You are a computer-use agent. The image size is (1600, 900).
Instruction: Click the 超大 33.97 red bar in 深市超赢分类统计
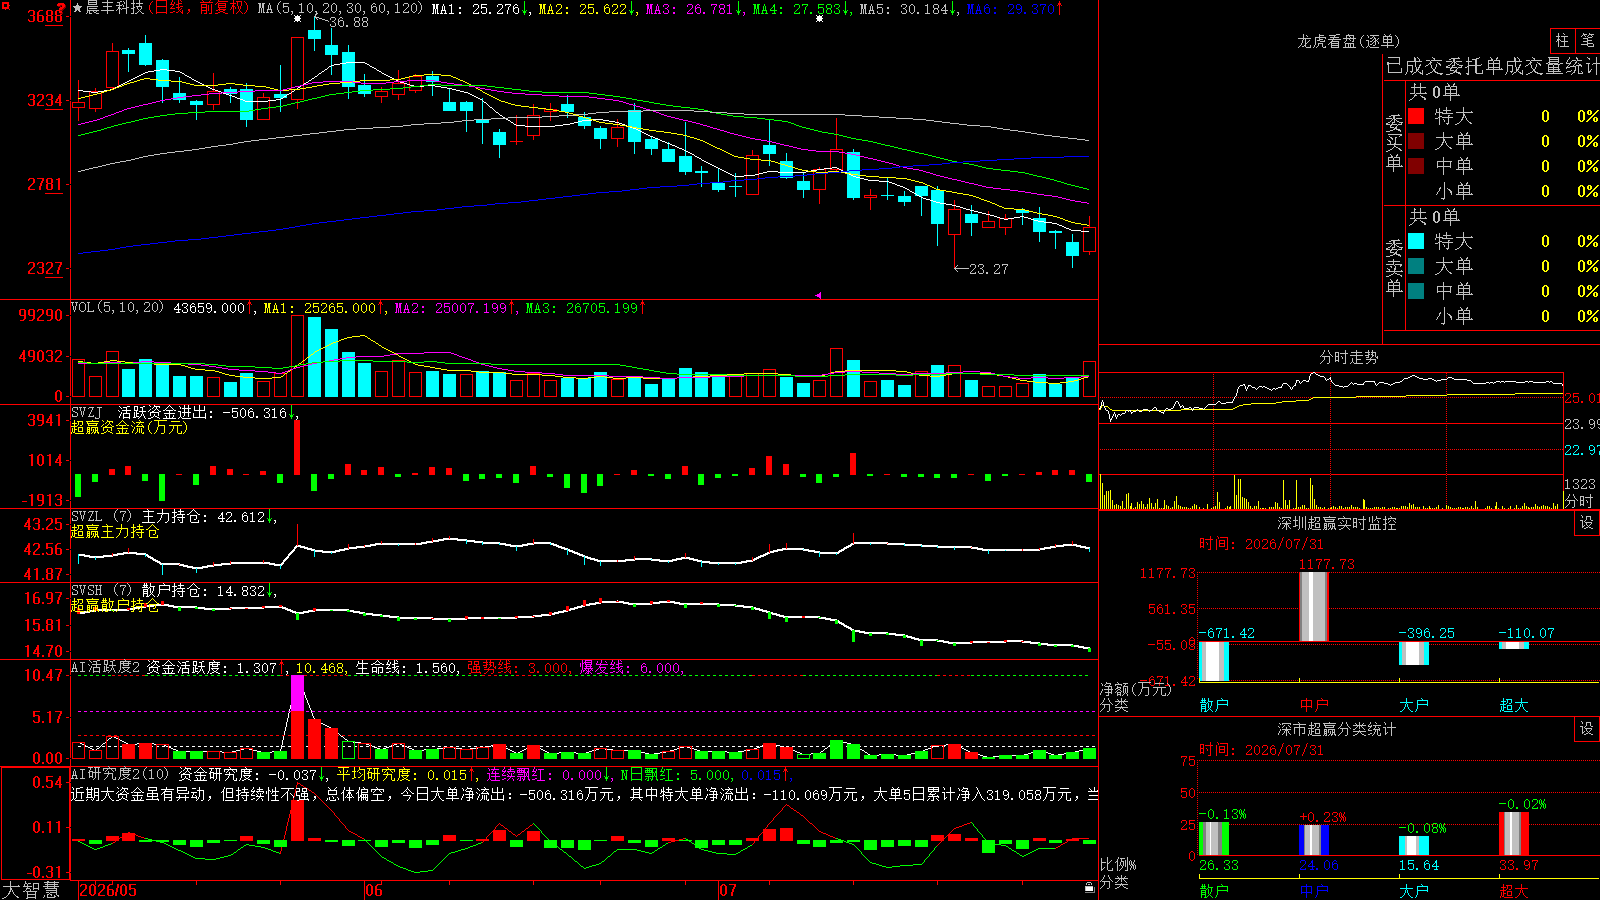[1514, 834]
